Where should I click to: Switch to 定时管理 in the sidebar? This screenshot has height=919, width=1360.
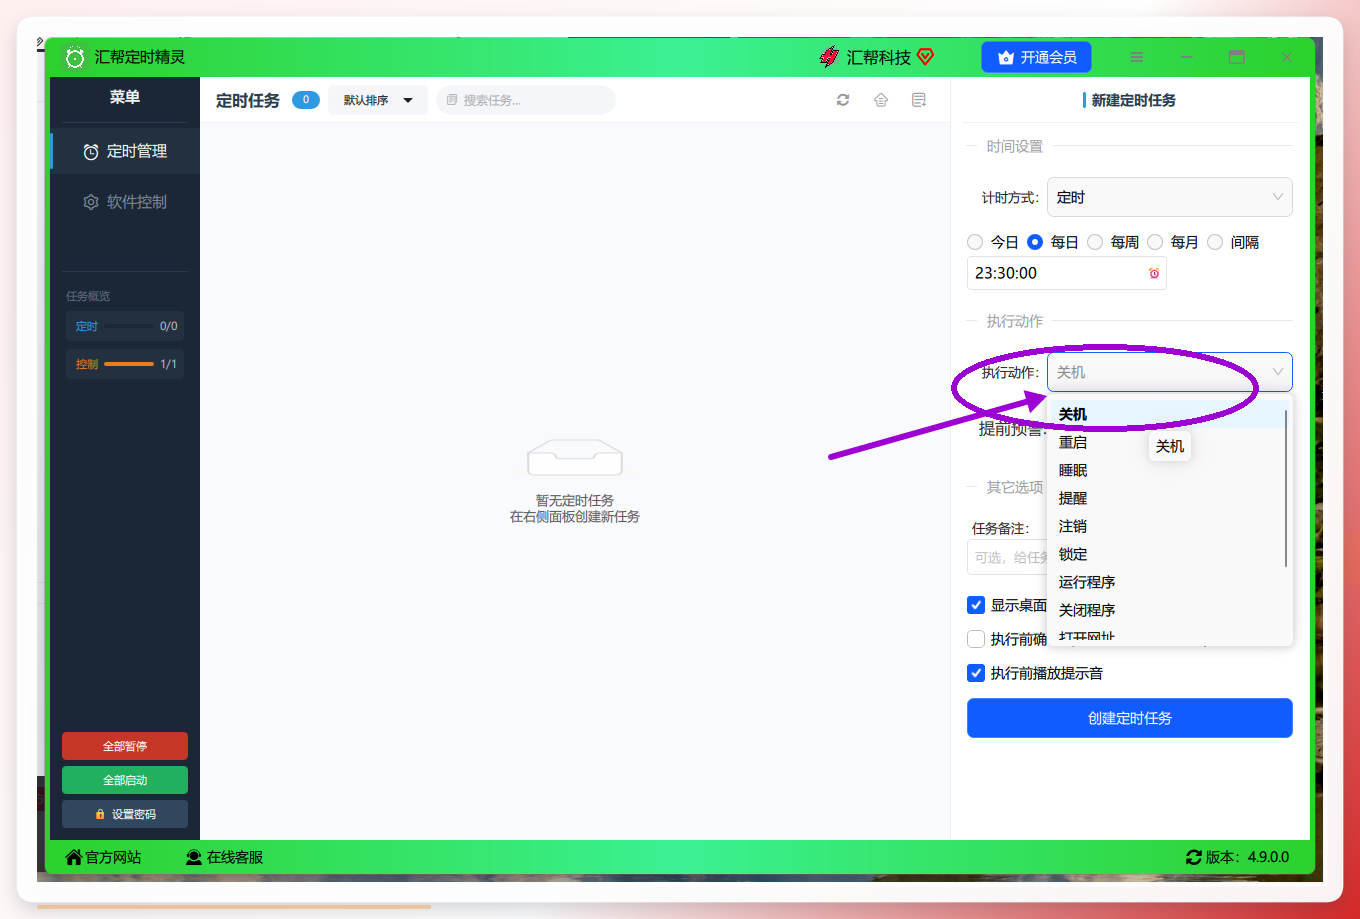(125, 151)
